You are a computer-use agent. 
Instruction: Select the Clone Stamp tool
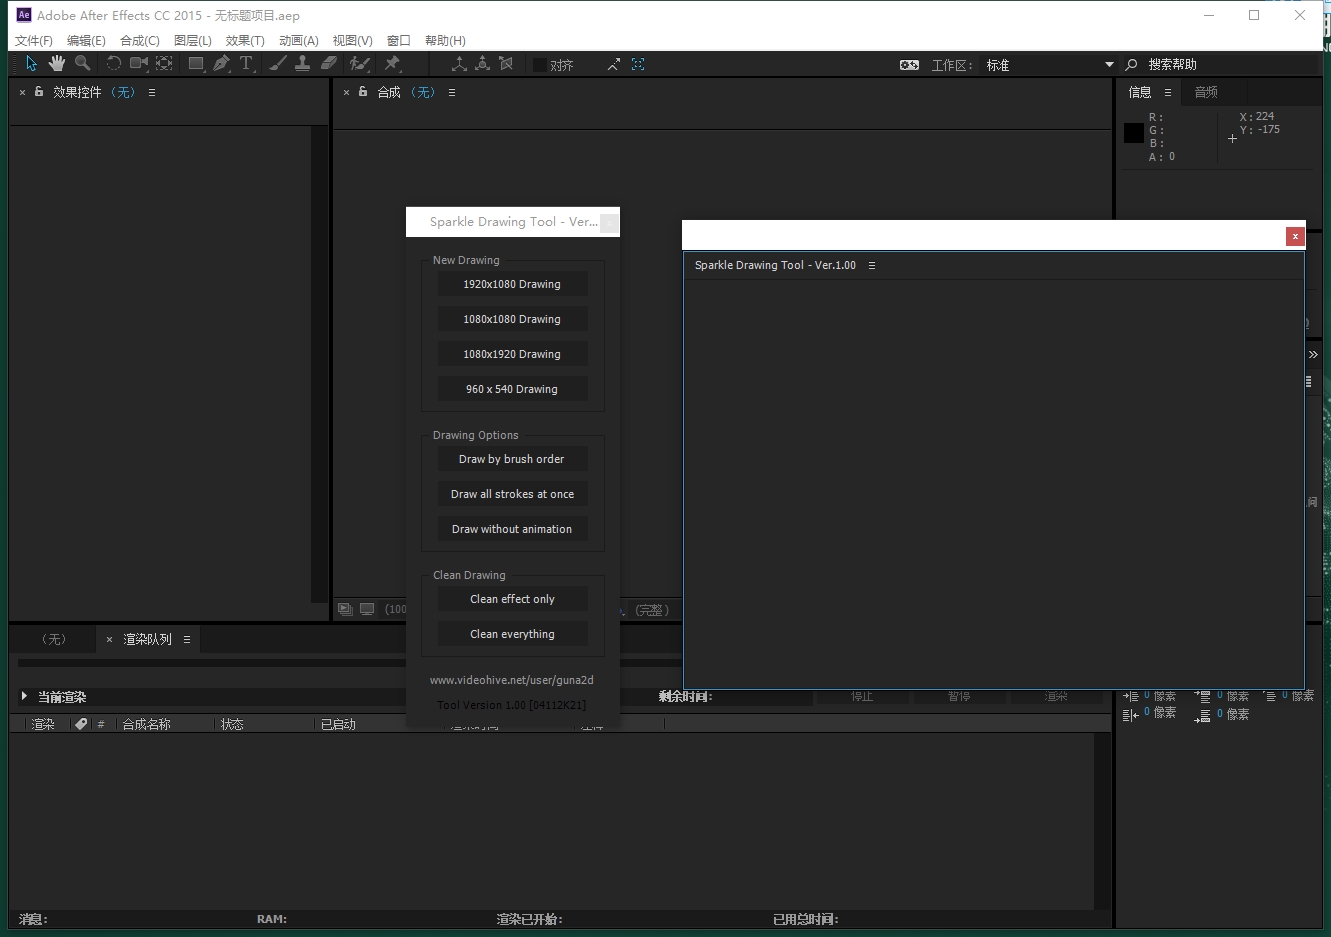302,64
